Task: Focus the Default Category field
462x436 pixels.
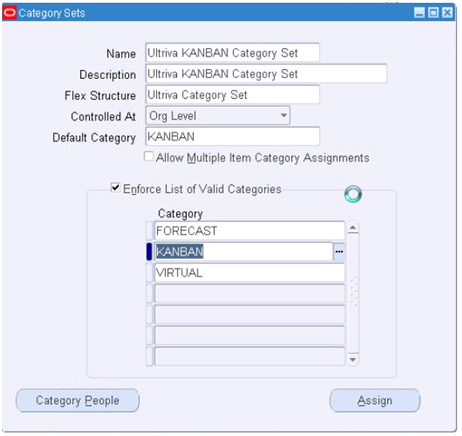Action: [x=233, y=137]
